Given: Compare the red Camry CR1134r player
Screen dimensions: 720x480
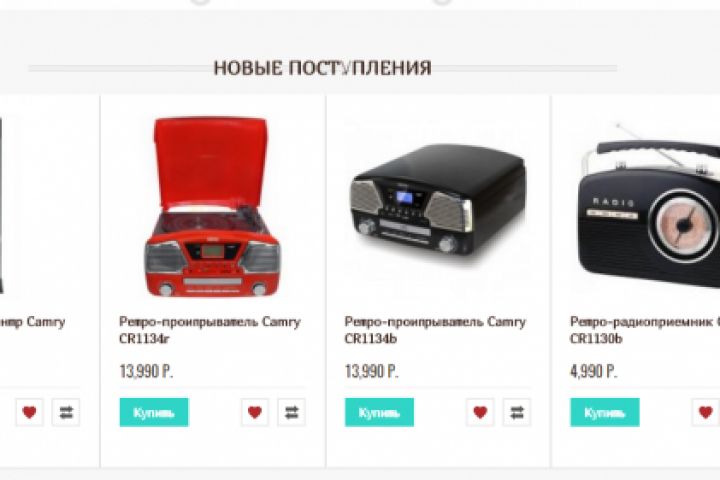Looking at the screenshot, I should coord(292,412).
